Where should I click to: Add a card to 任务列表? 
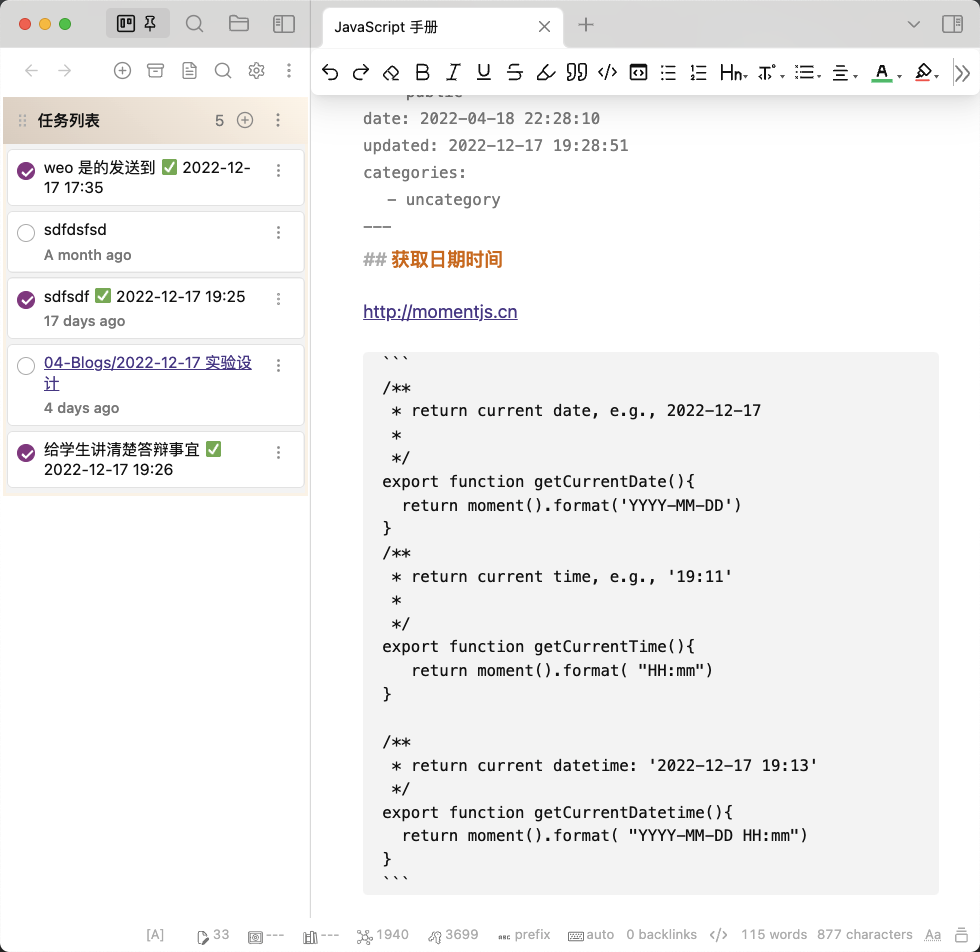[x=245, y=120]
